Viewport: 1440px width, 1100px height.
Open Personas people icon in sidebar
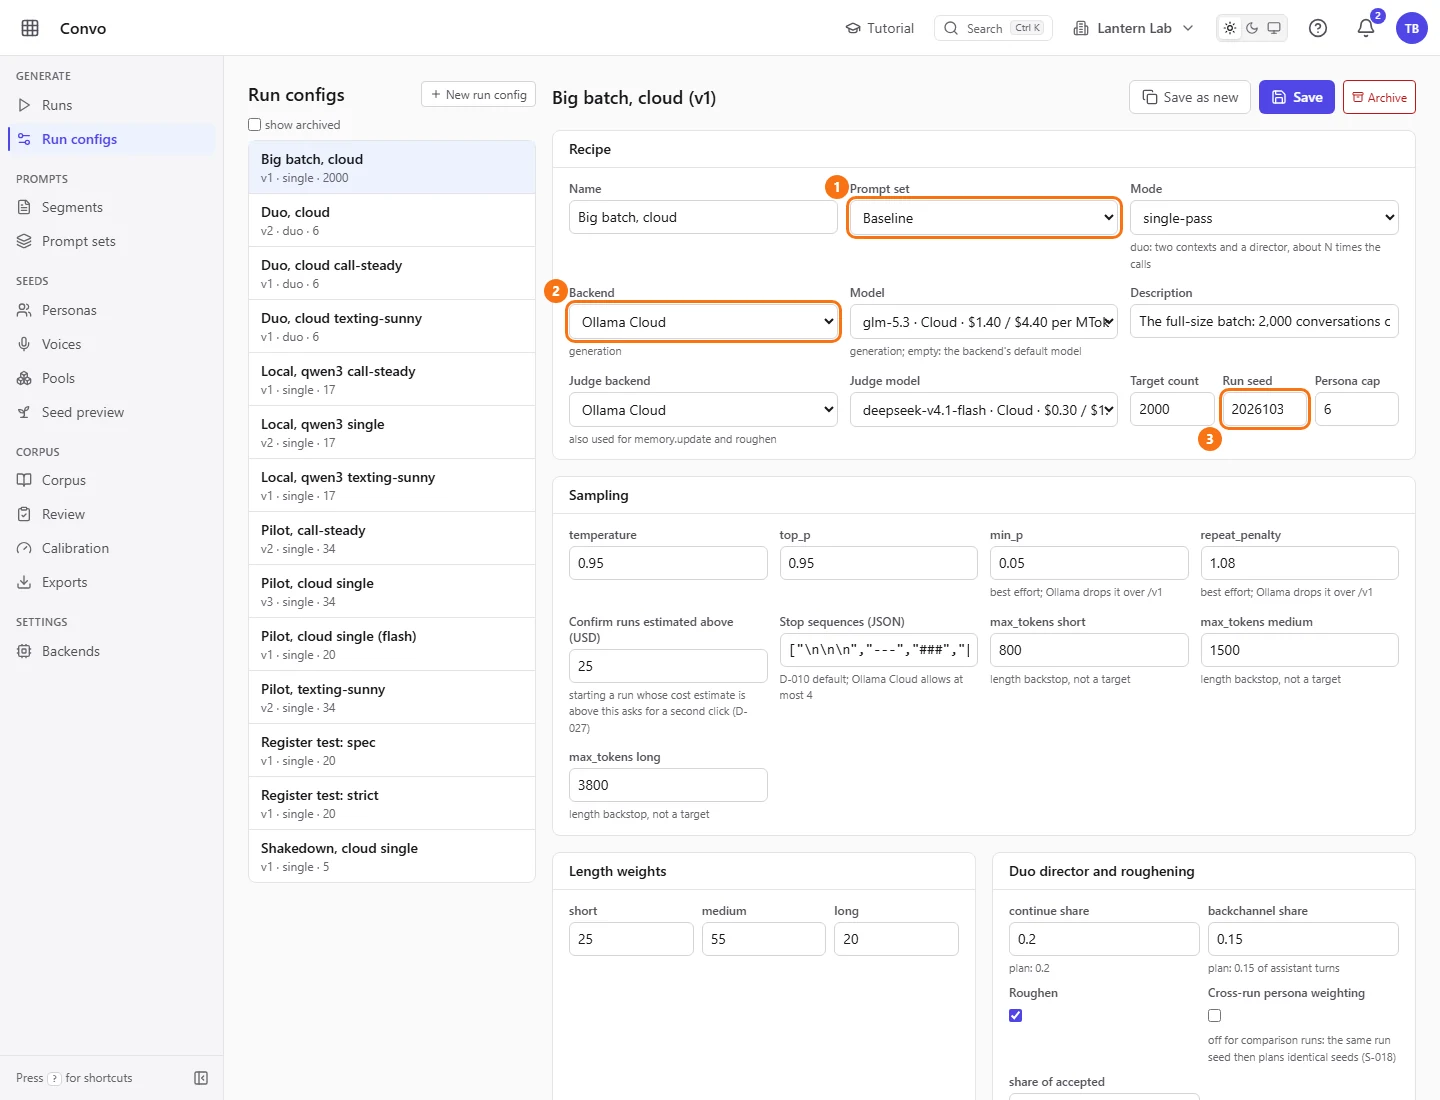pos(24,310)
